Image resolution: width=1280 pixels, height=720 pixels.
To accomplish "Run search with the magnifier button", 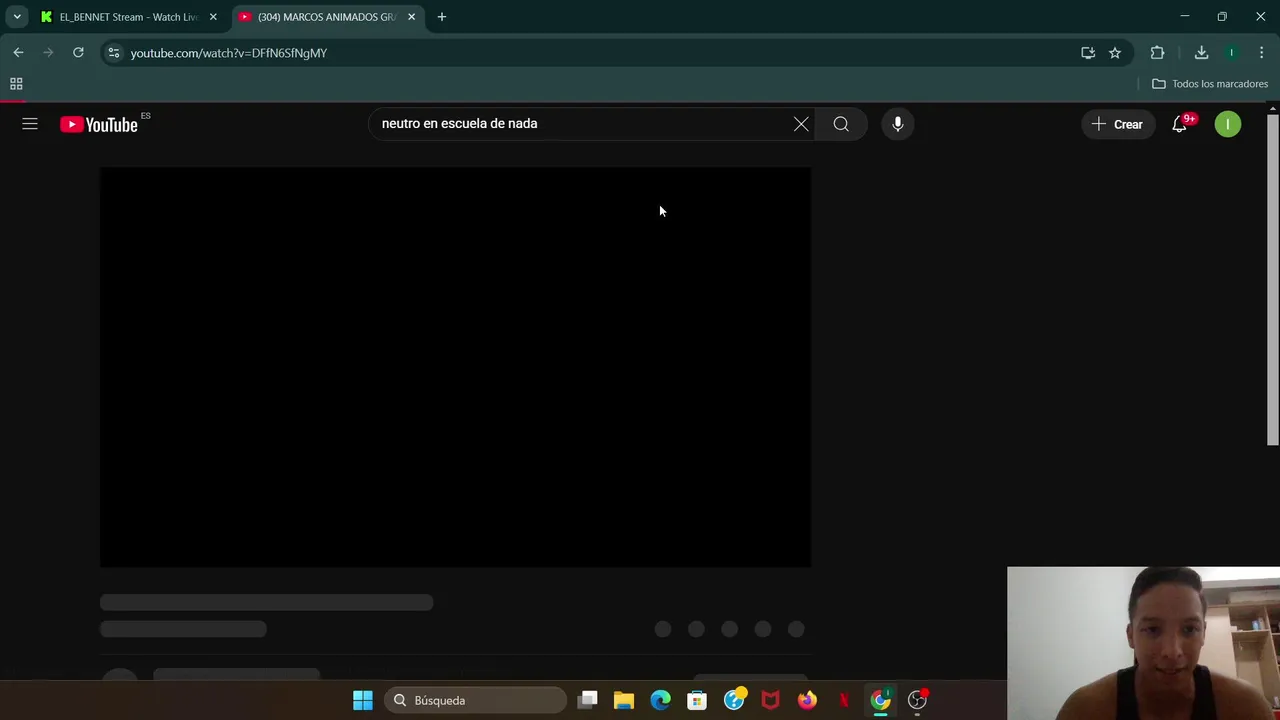I will [x=841, y=124].
